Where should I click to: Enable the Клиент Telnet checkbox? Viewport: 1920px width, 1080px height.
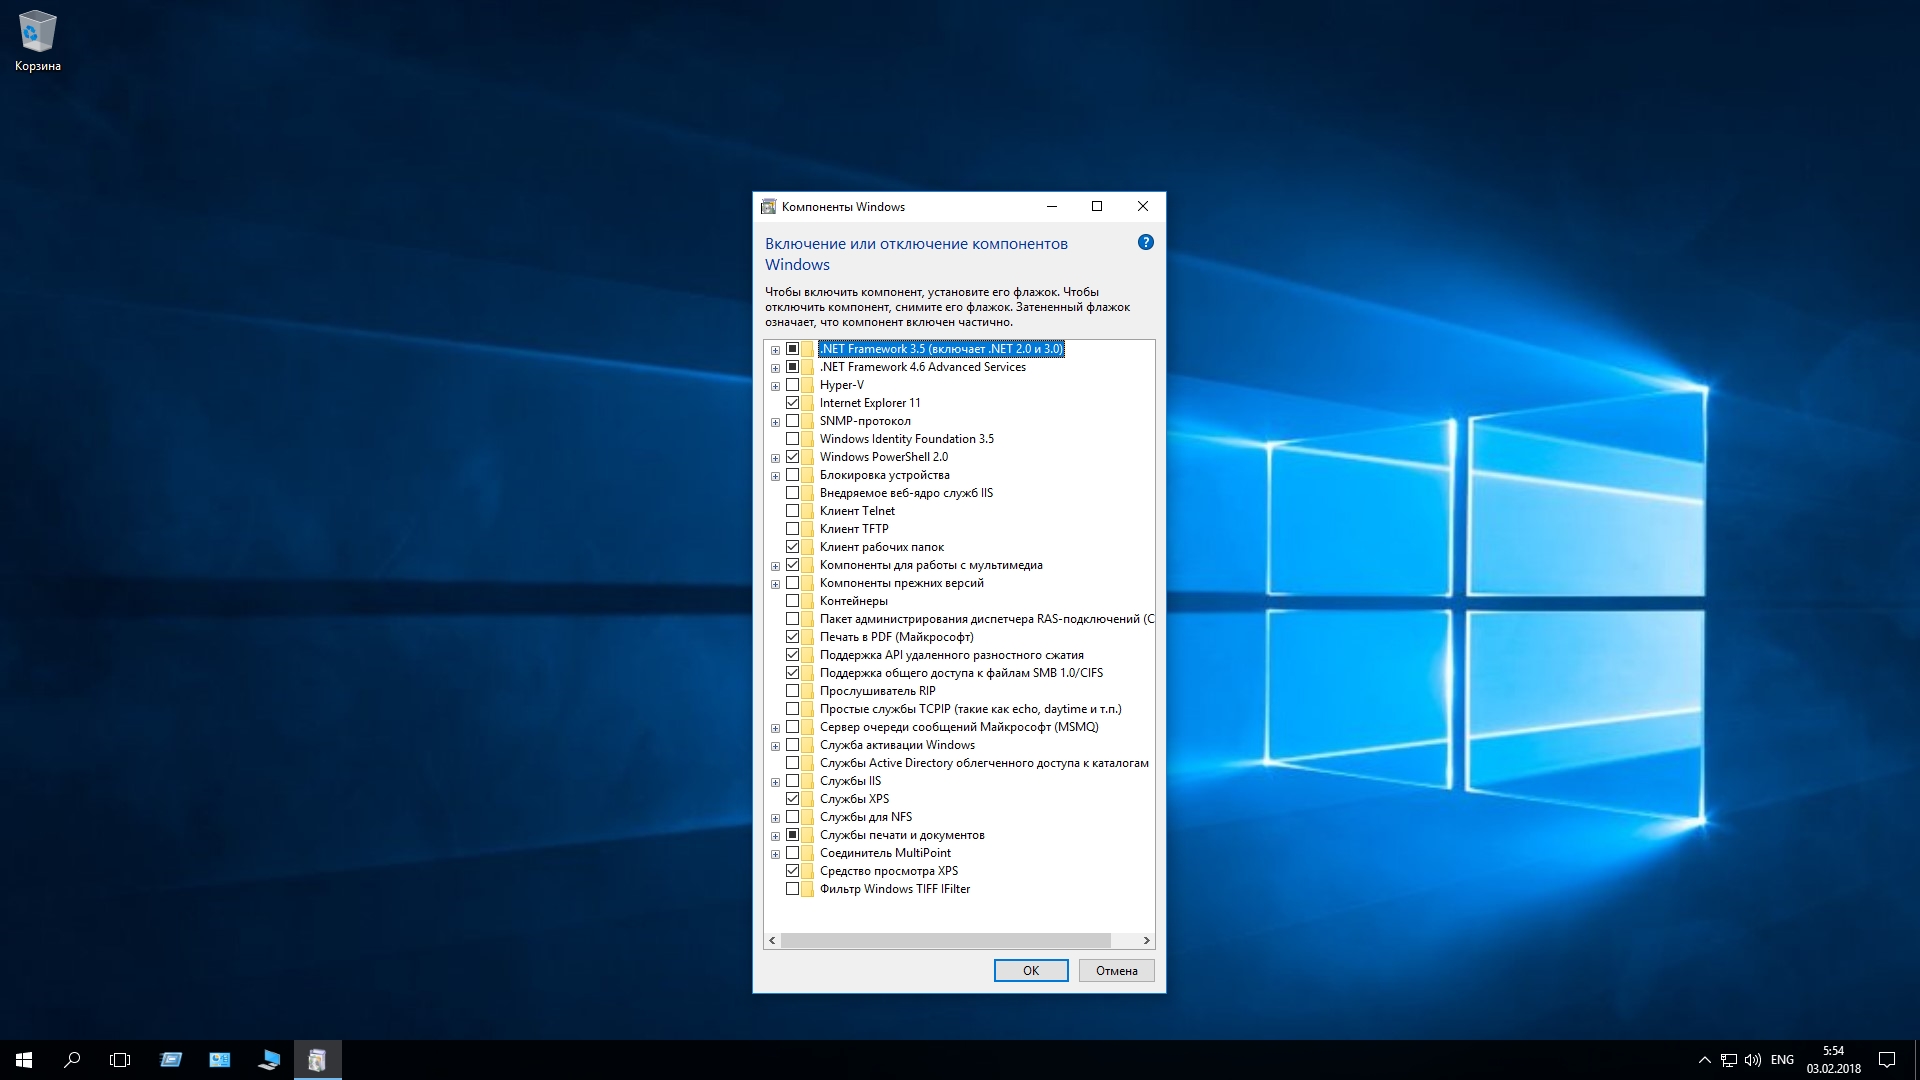tap(793, 511)
